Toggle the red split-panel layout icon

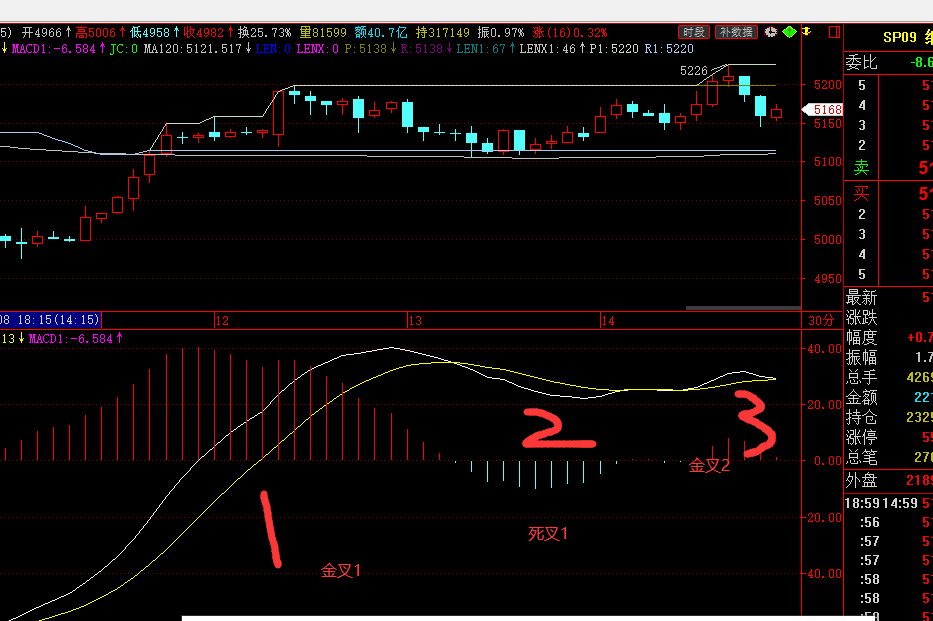click(834, 32)
